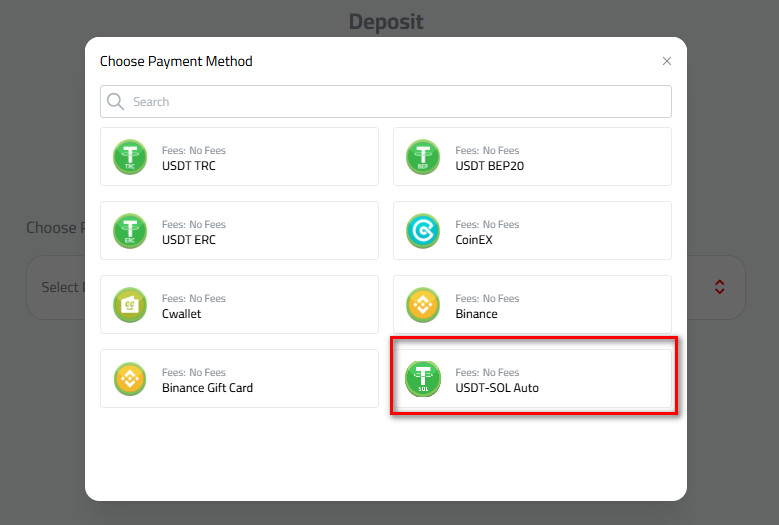Choose USDT BEP20 payment method

[x=532, y=156]
